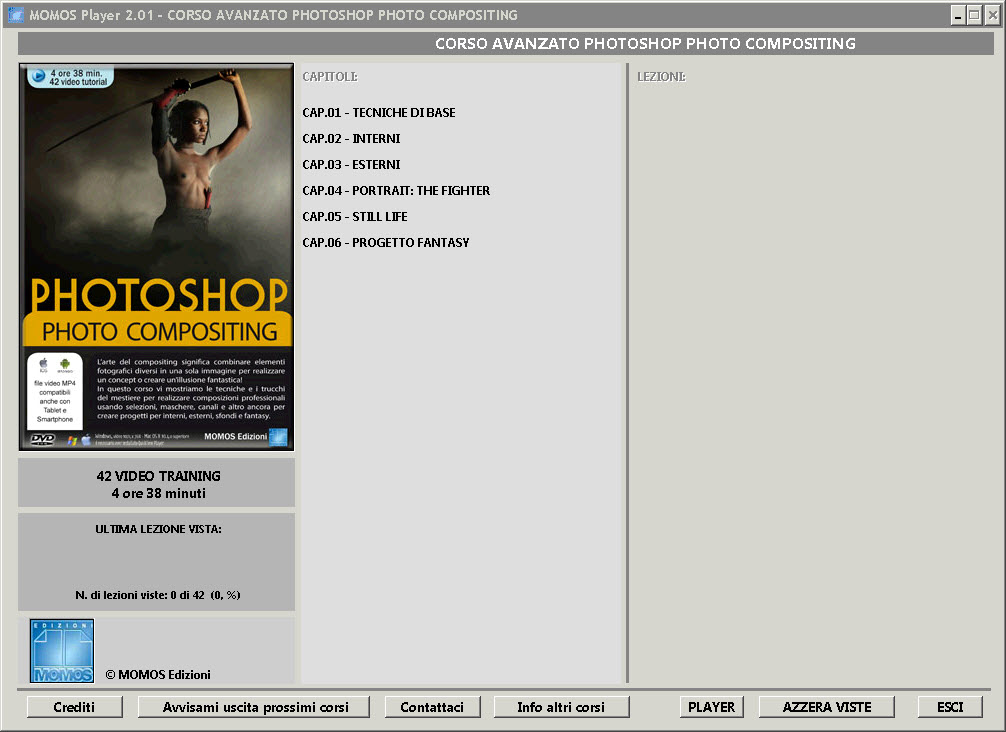Reset views with AZZERA VISTE
Viewport: 1006px width, 732px height.
tap(827, 707)
